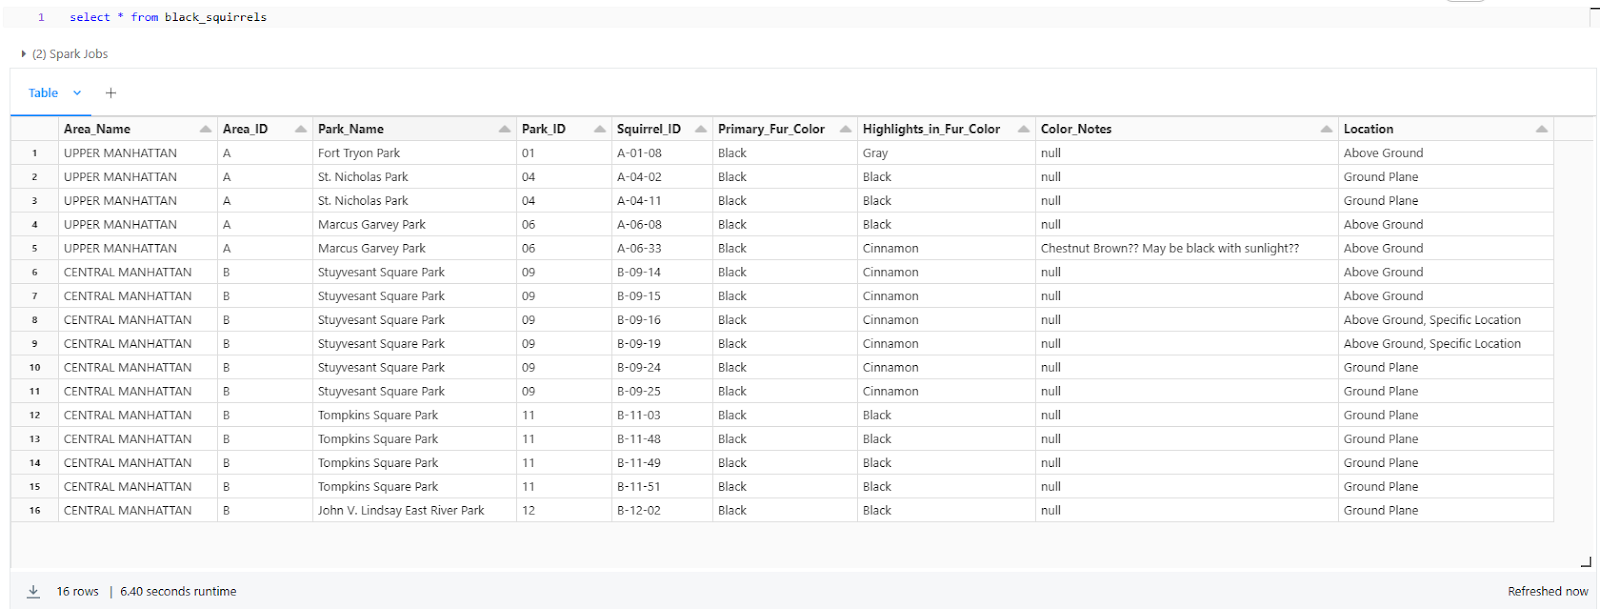Select squirrel ID B-09-14 cell
This screenshot has width=1600, height=609.
(x=662, y=272)
